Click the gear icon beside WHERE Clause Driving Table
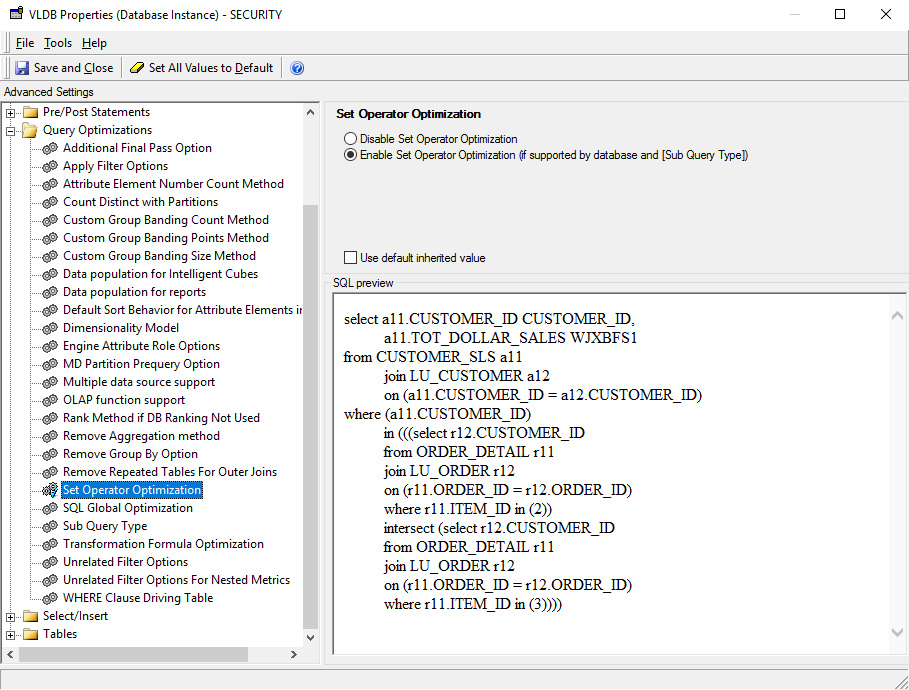 [49, 598]
